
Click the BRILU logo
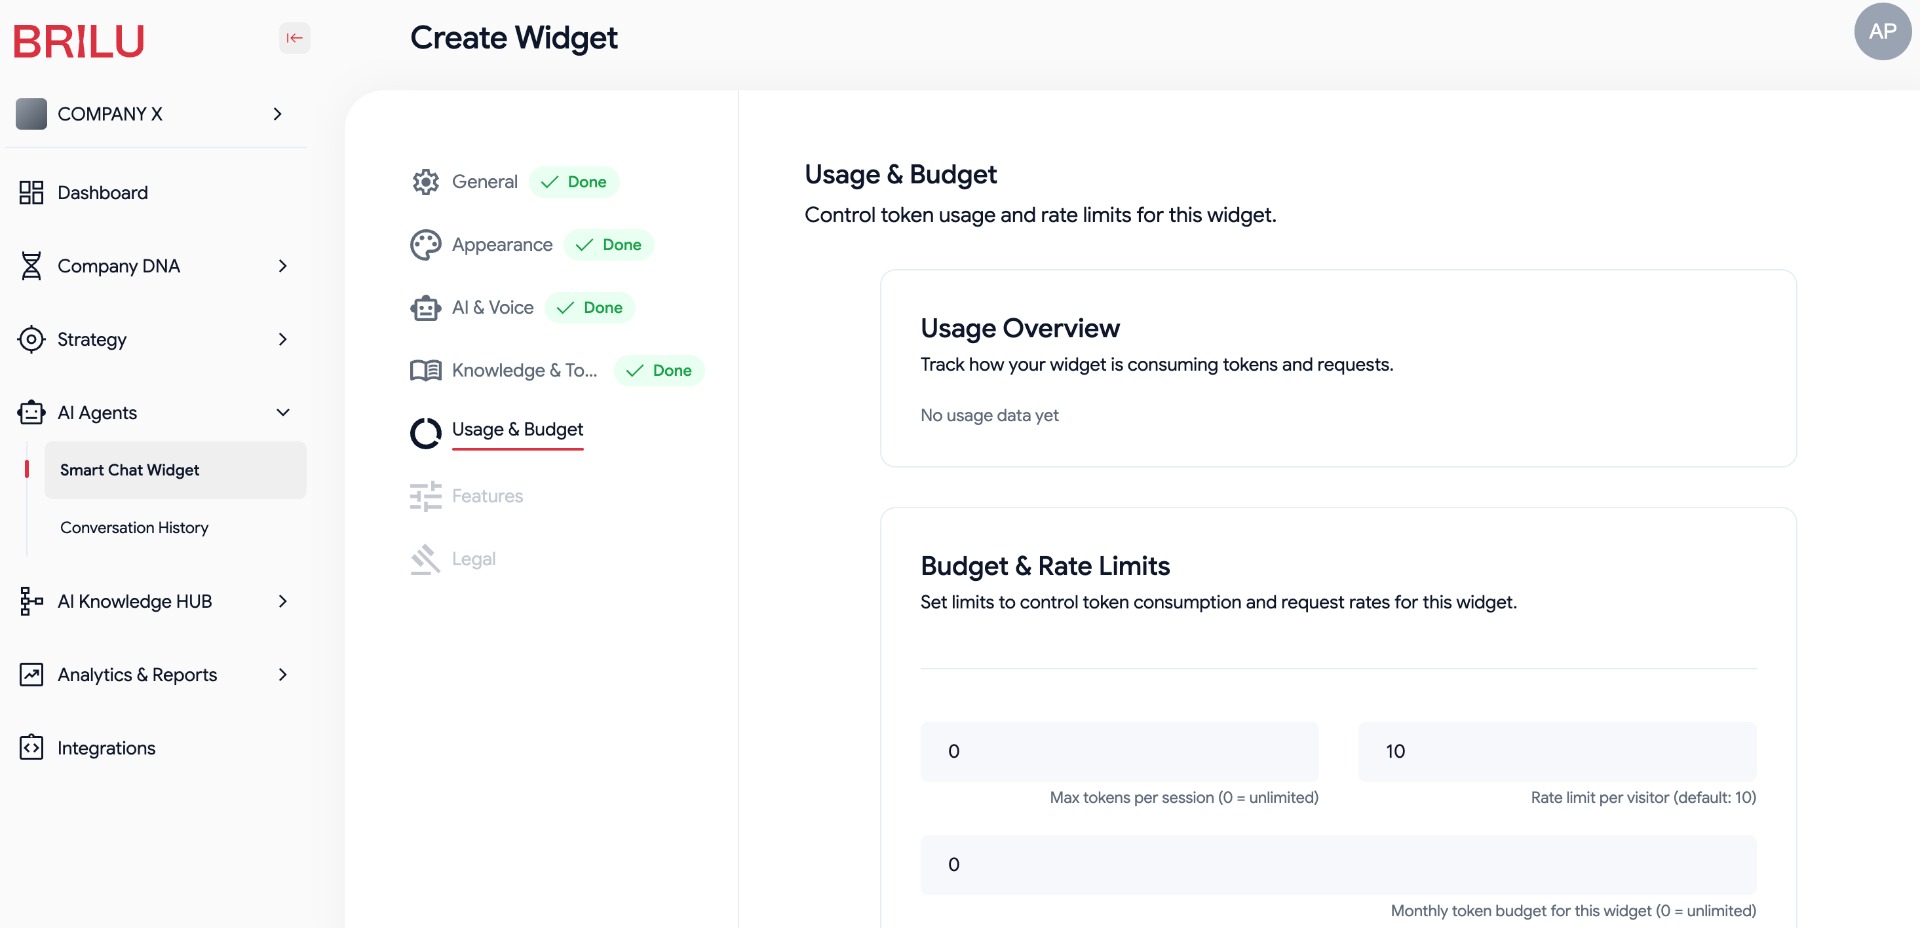point(79,41)
